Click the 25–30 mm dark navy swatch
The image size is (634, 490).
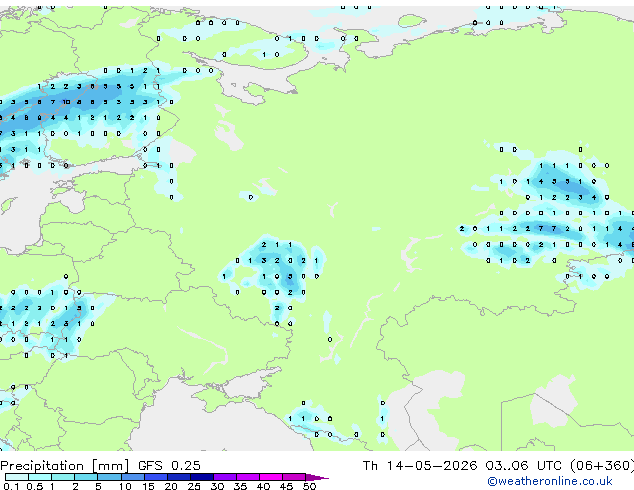[x=201, y=477]
